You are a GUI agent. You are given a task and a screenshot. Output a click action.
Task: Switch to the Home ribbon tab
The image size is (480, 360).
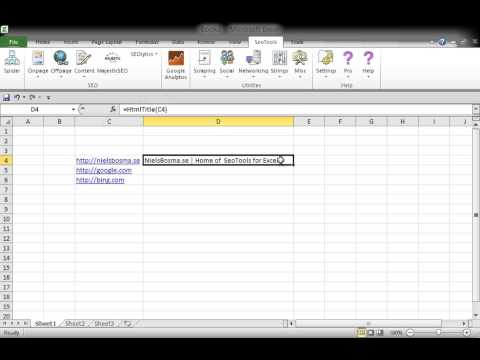(x=43, y=42)
